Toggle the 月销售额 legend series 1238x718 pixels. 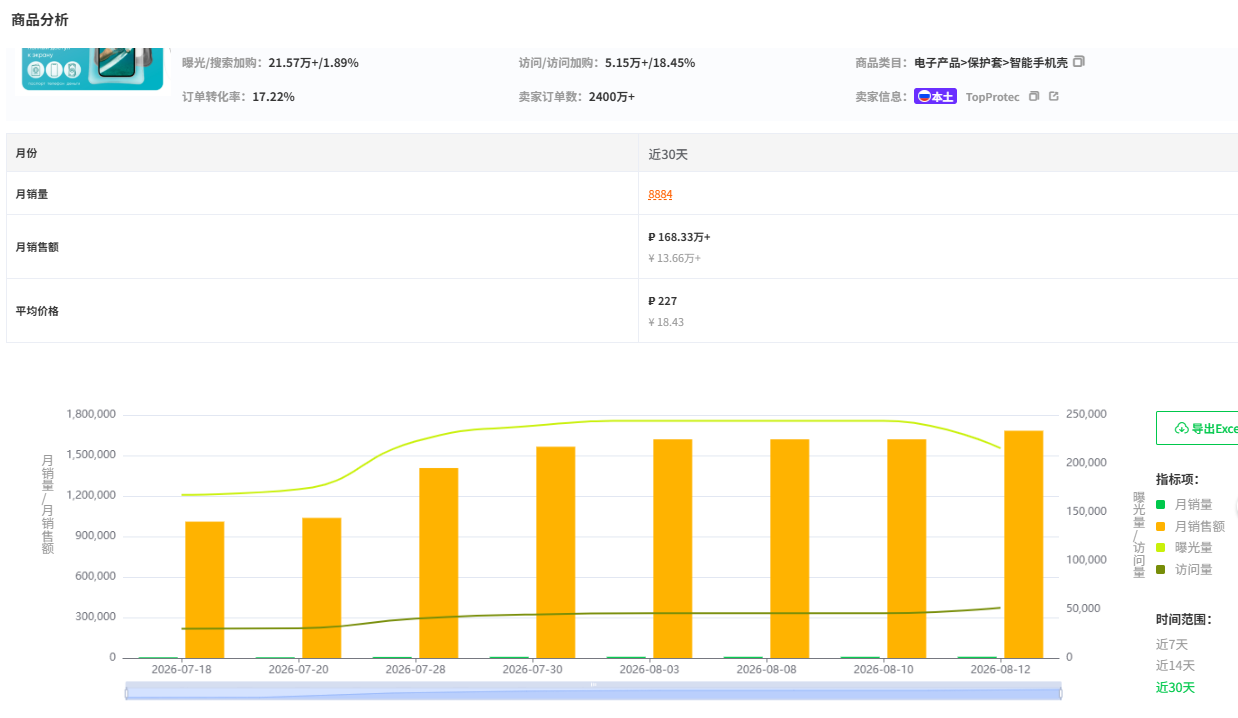tap(1190, 526)
